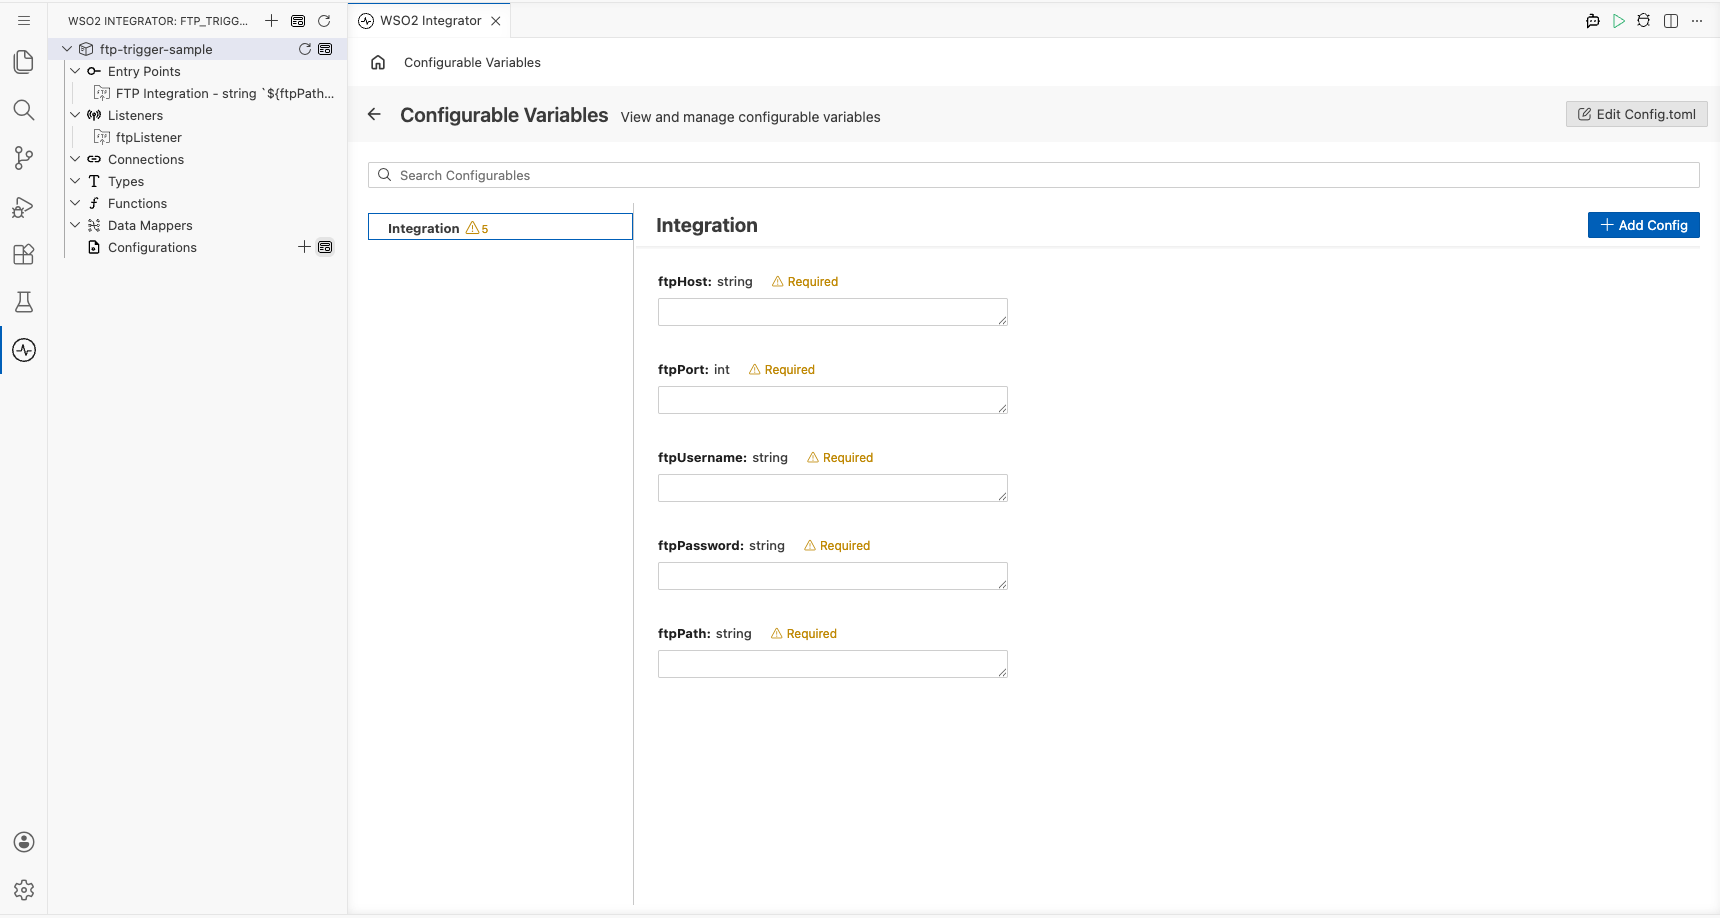The image size is (1720, 918).
Task: Select the WSO2 Integrator editor tab
Action: tap(429, 20)
